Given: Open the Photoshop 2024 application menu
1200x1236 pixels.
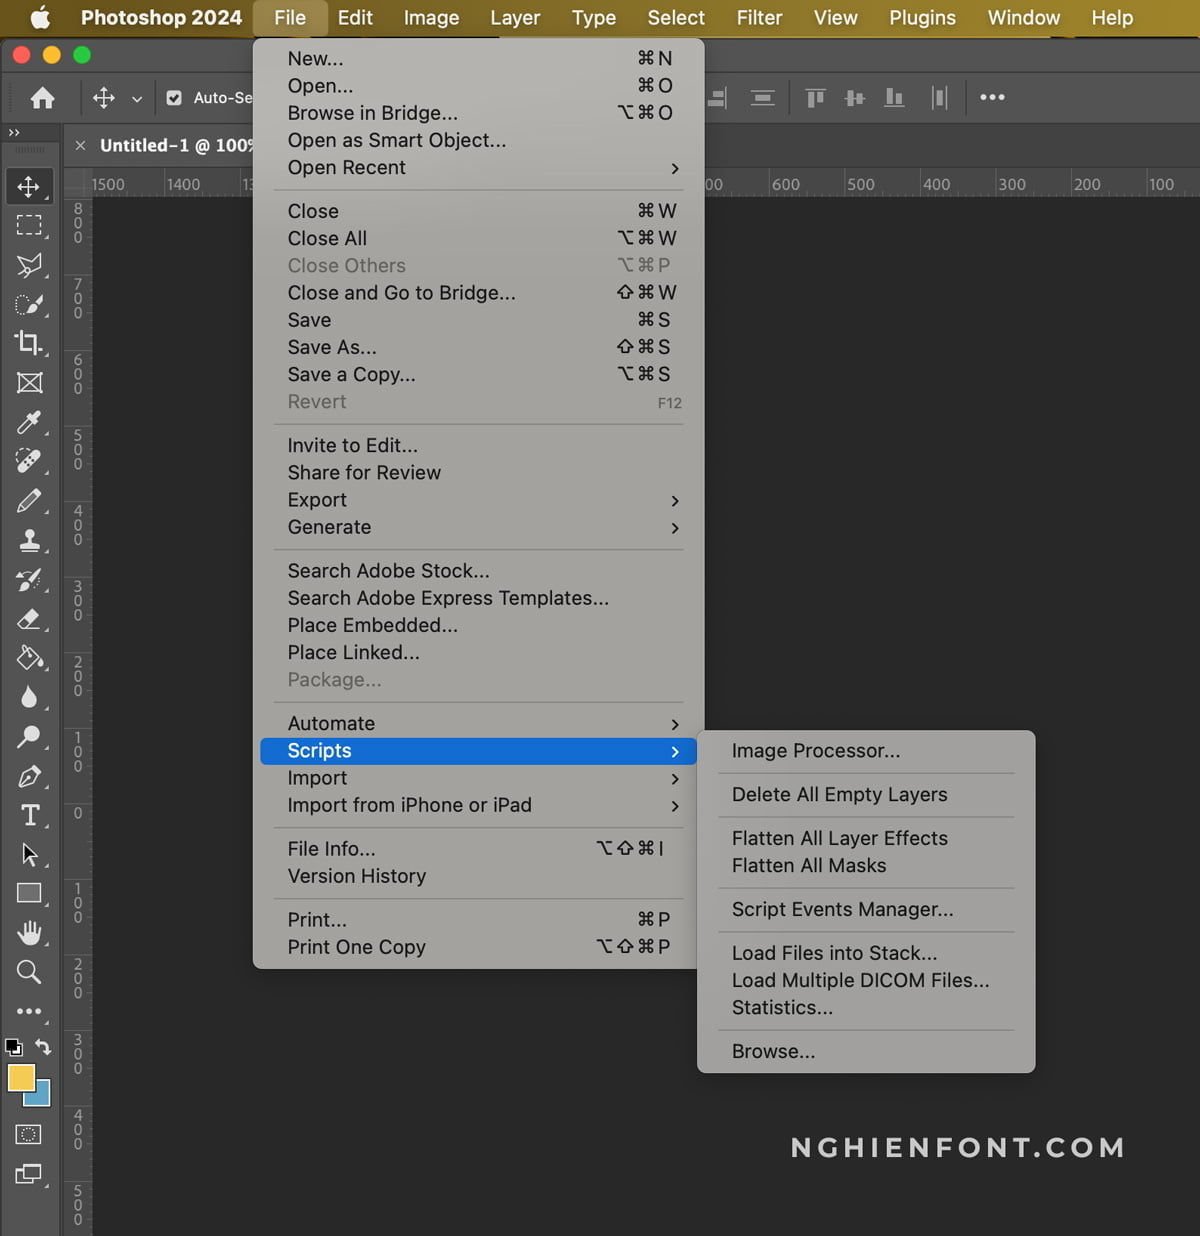Looking at the screenshot, I should pyautogui.click(x=161, y=18).
